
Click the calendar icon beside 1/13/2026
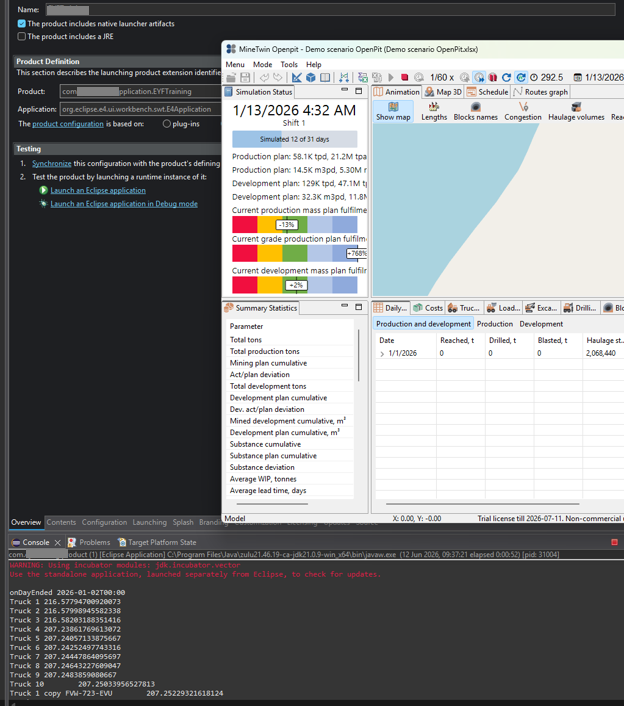pos(577,77)
